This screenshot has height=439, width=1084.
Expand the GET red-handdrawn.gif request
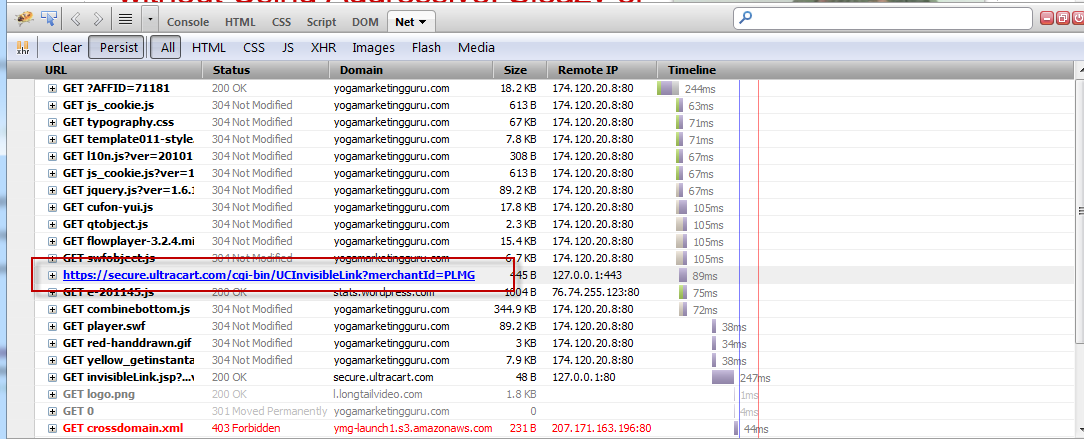(x=52, y=343)
